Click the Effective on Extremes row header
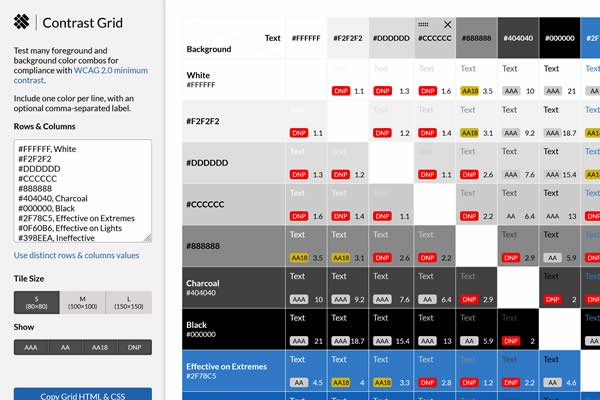 (233, 371)
